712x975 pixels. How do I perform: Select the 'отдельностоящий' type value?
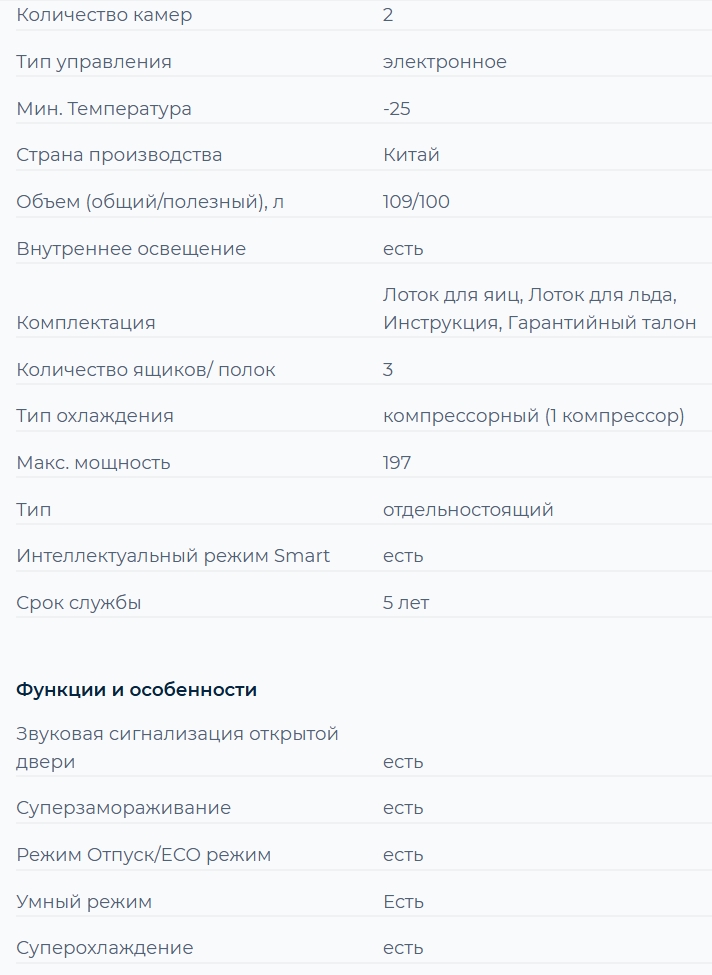[x=468, y=510]
